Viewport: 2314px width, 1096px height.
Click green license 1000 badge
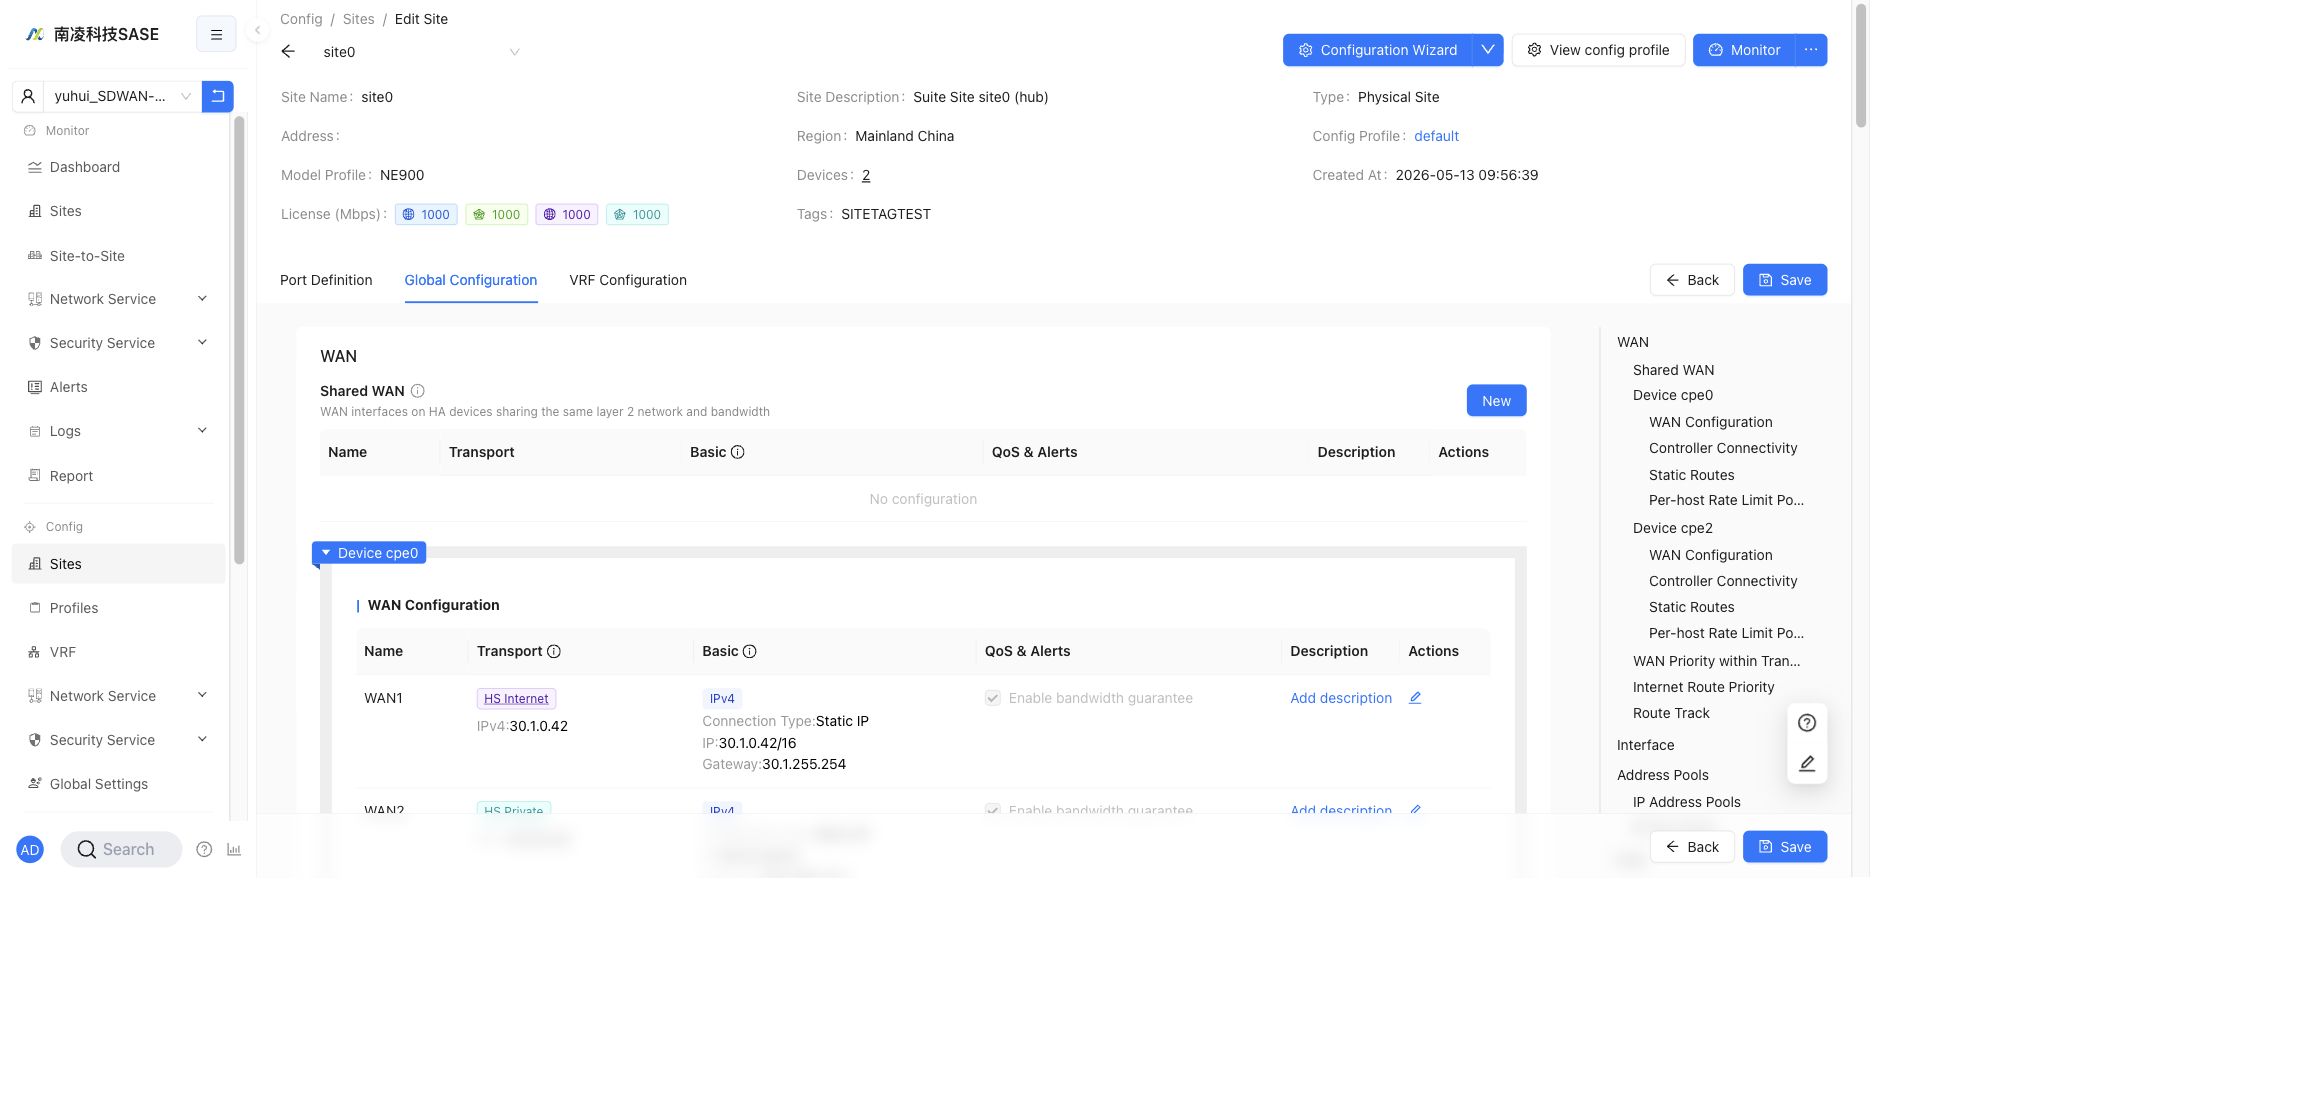click(496, 214)
